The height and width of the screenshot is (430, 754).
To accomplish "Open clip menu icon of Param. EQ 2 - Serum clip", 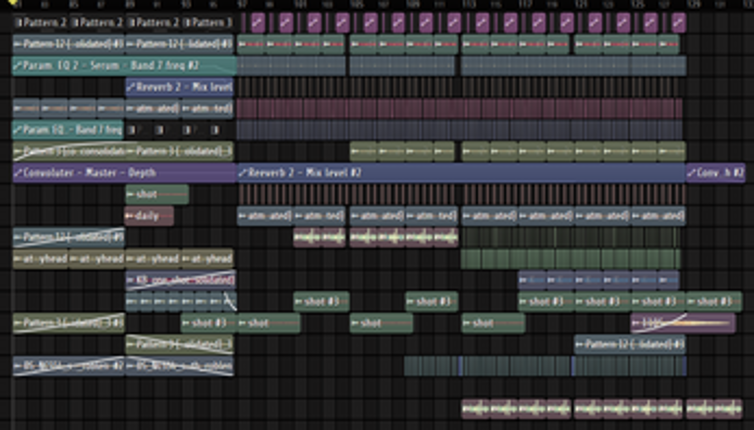I will pyautogui.click(x=18, y=65).
